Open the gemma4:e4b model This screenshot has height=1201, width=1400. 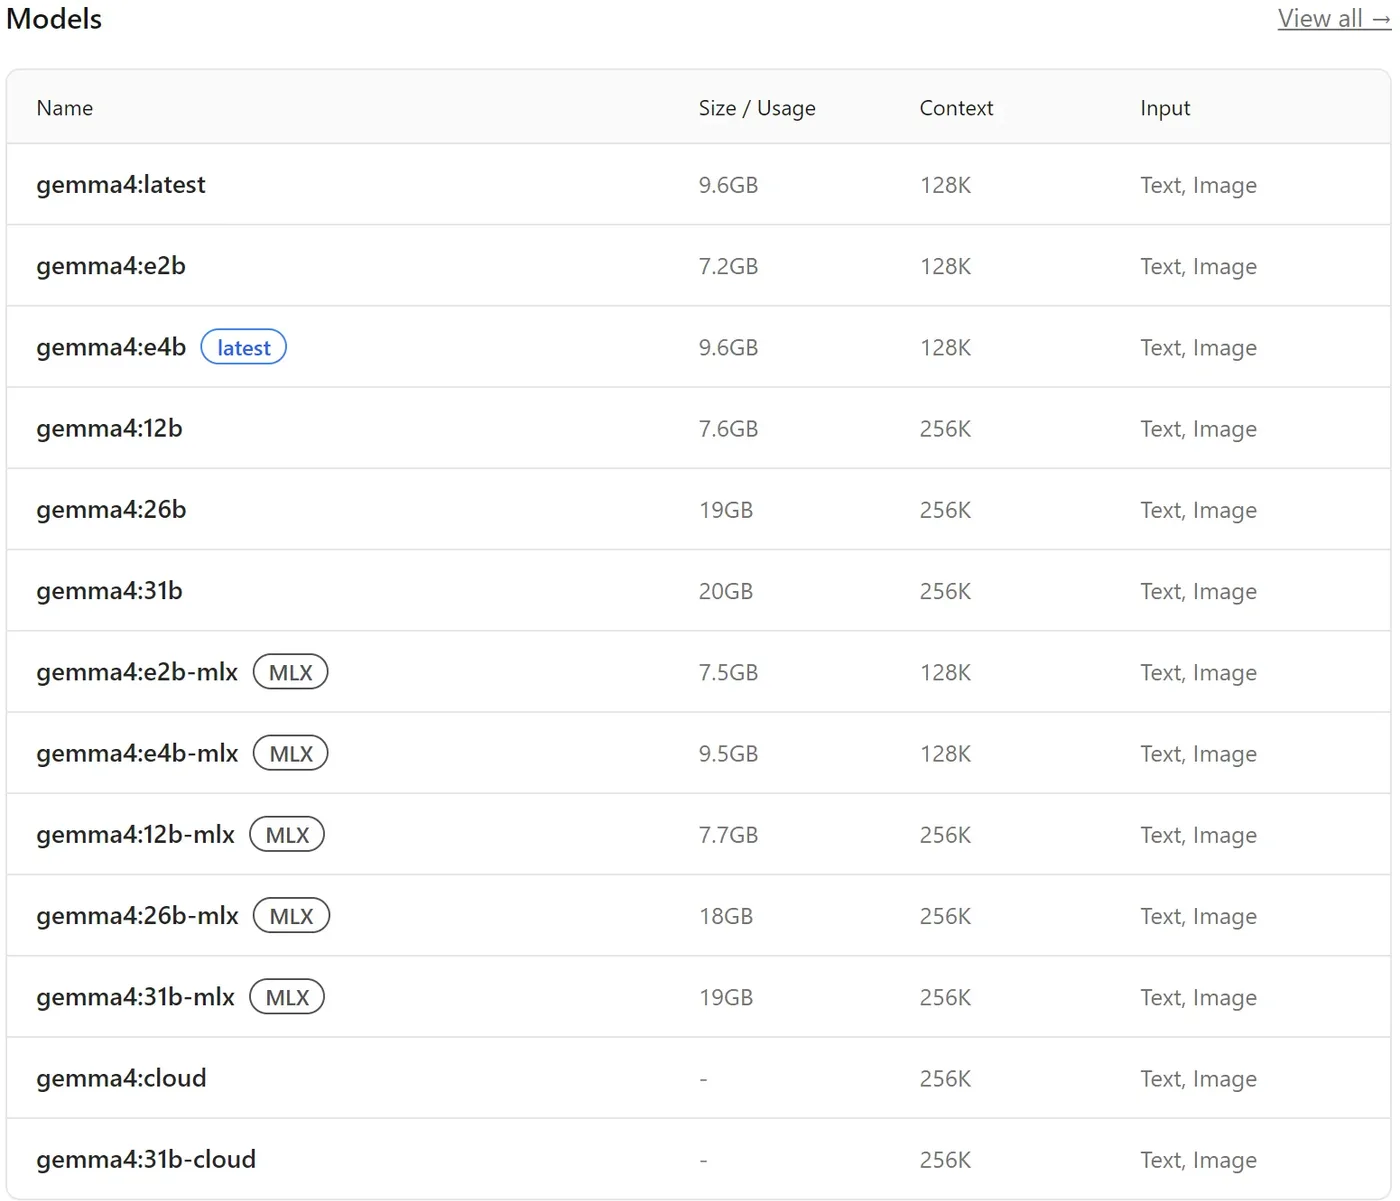click(111, 347)
